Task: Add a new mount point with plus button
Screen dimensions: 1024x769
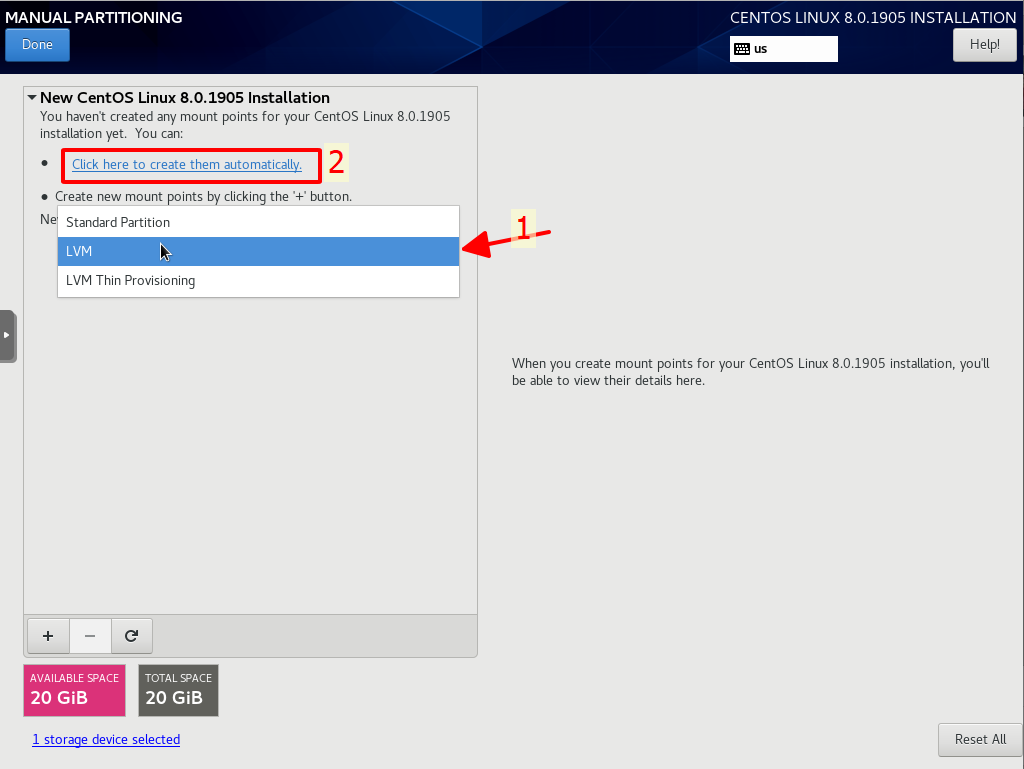Action: coord(48,636)
